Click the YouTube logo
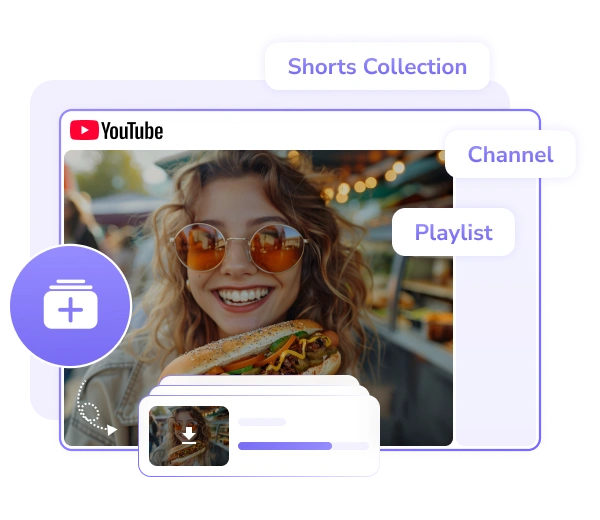 [x=116, y=130]
